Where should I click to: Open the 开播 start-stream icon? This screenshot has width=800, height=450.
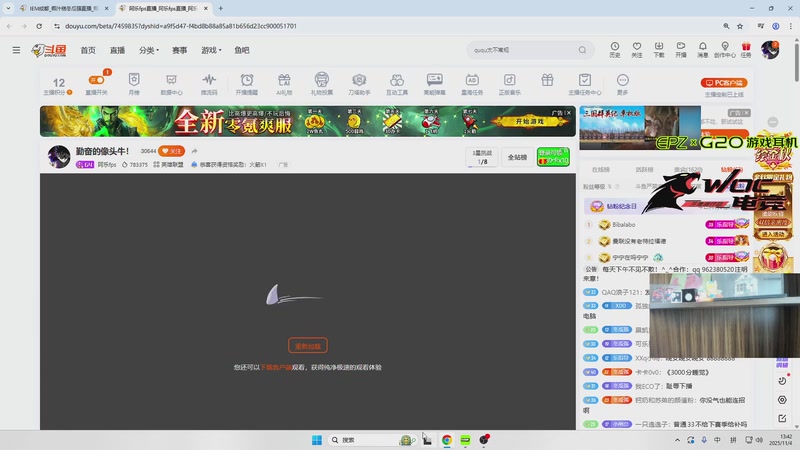(681, 49)
